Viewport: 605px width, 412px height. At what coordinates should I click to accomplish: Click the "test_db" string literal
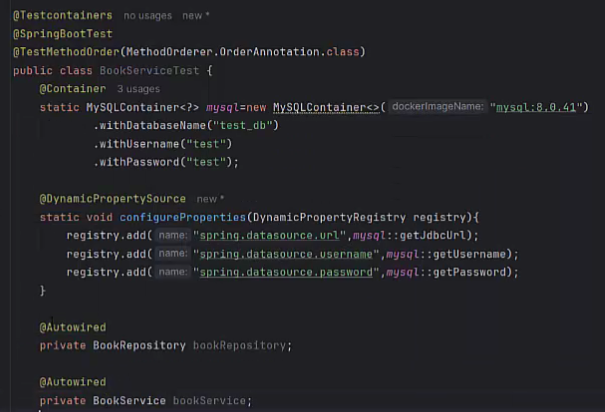tap(243, 125)
